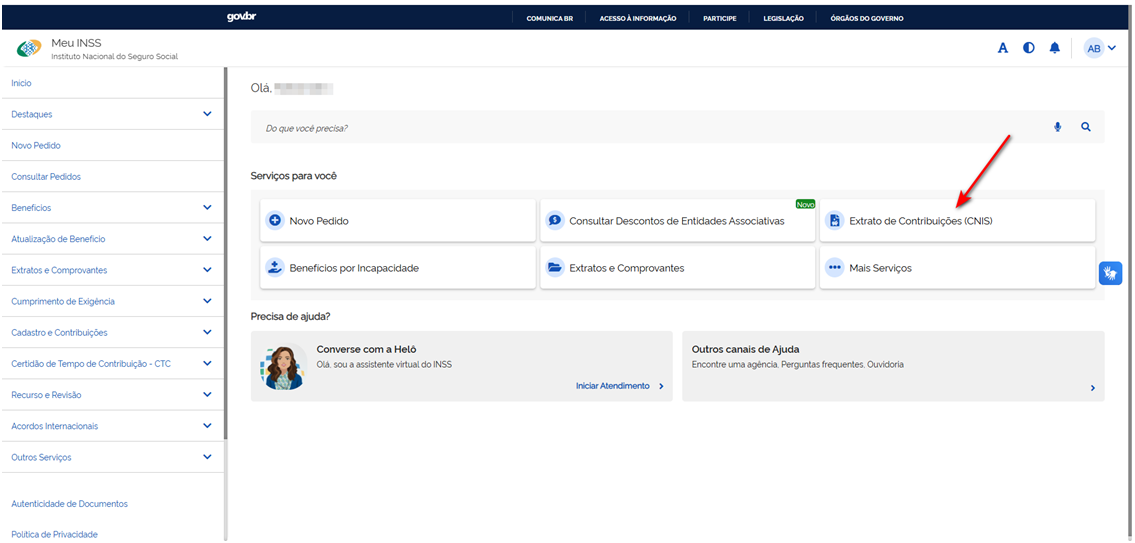Expand Certidão de Tempo de Contribuição - CTC
Image resolution: width=1135 pixels, height=543 pixels.
[208, 363]
